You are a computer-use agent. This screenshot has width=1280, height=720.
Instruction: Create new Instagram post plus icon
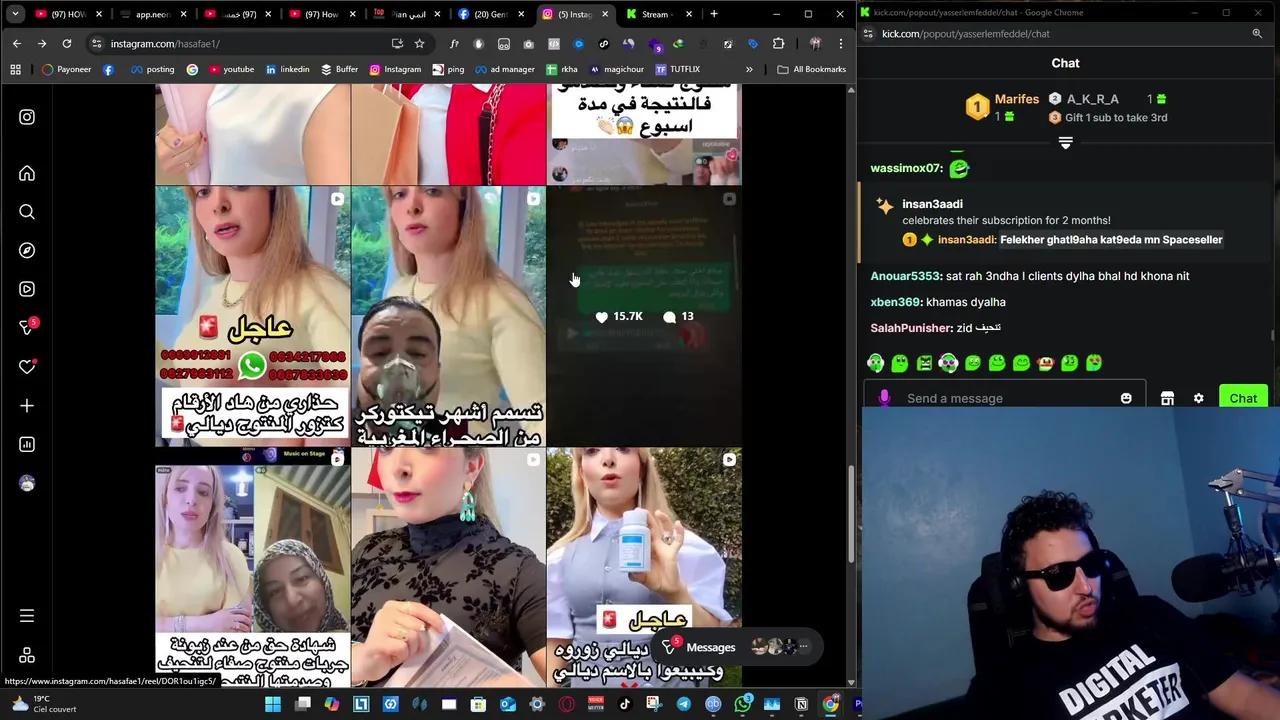[27, 406]
